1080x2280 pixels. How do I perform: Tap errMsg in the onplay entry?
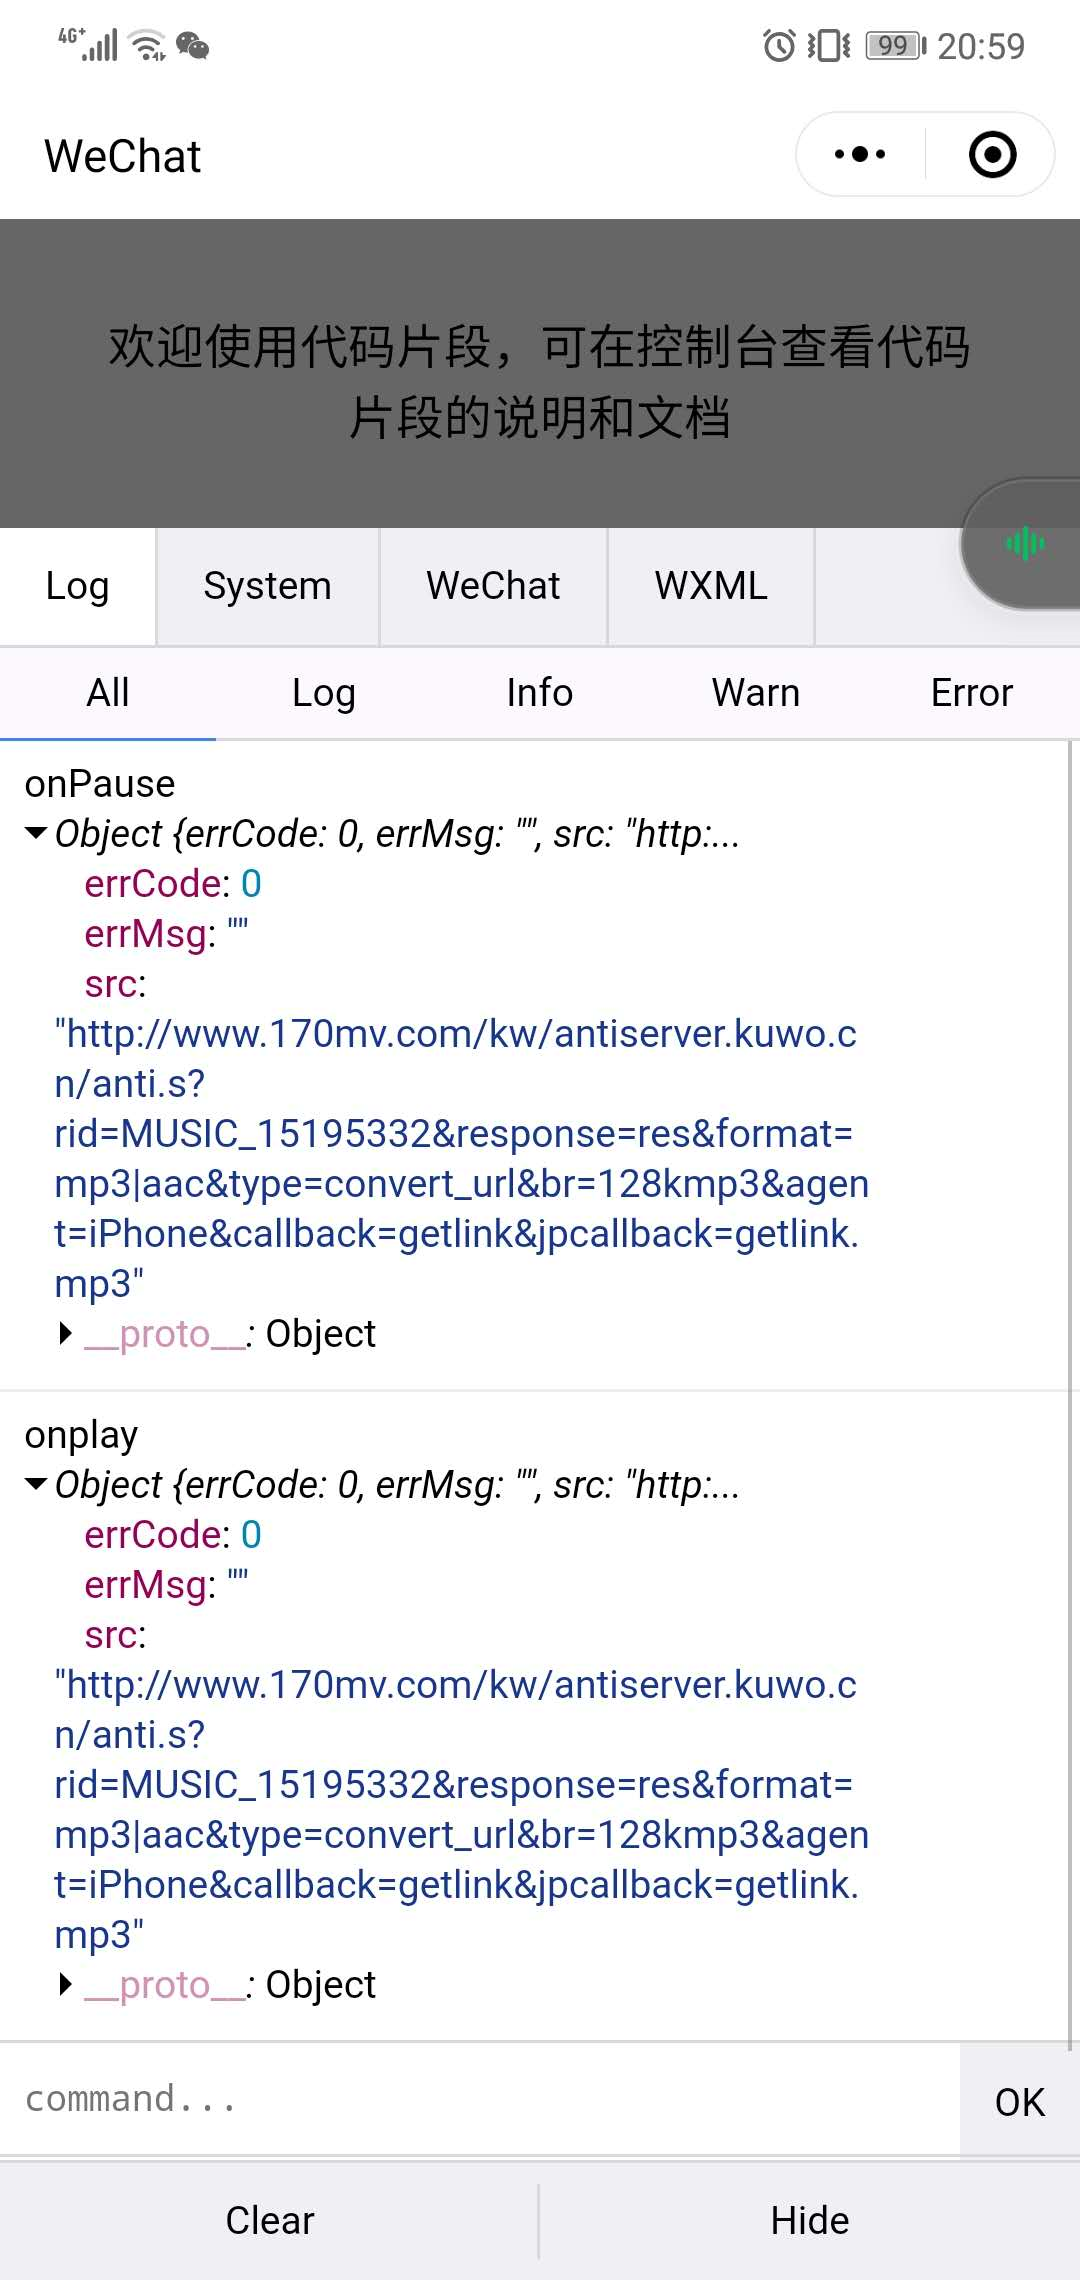[166, 1585]
